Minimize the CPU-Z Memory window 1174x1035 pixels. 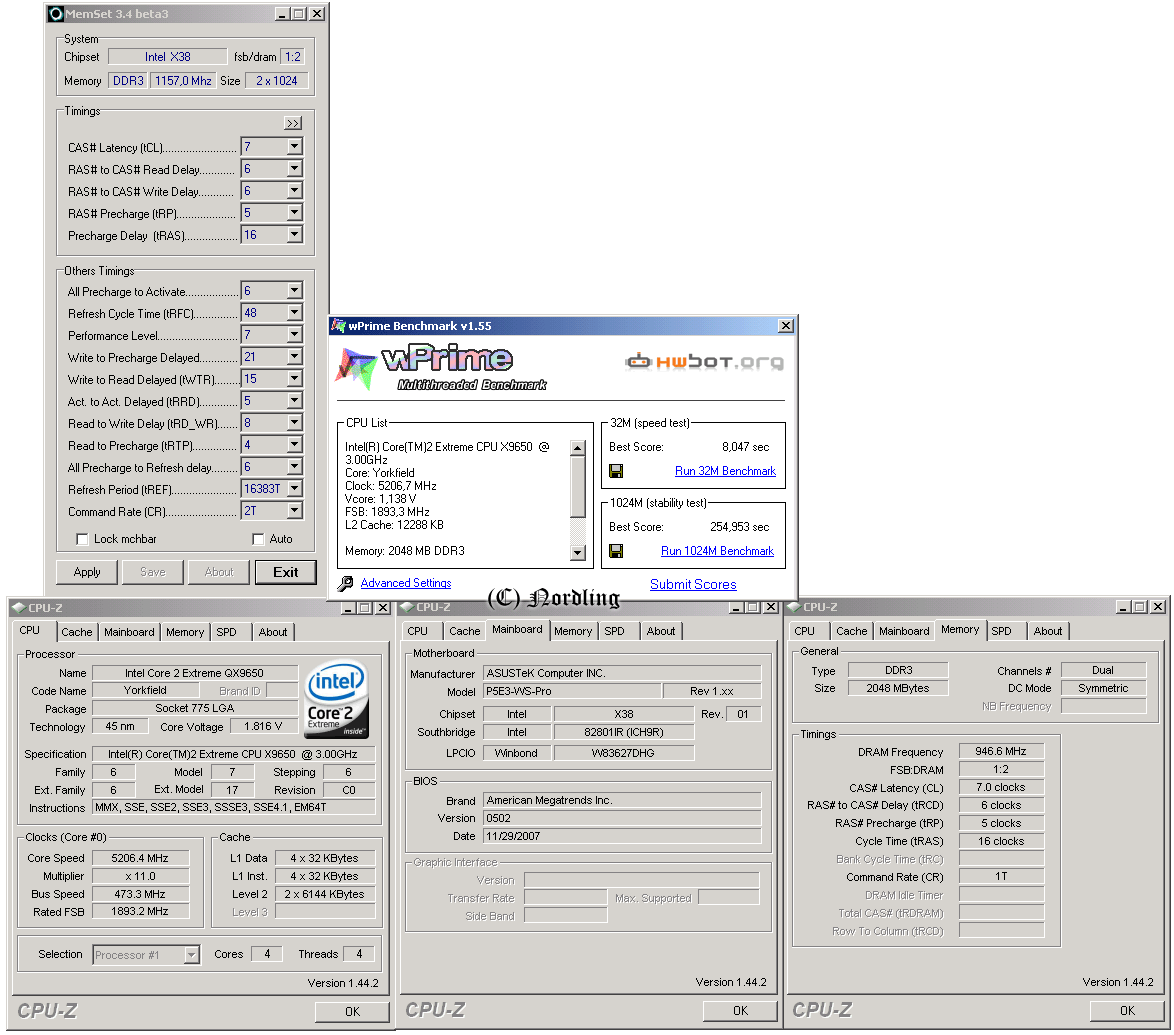pos(1123,607)
